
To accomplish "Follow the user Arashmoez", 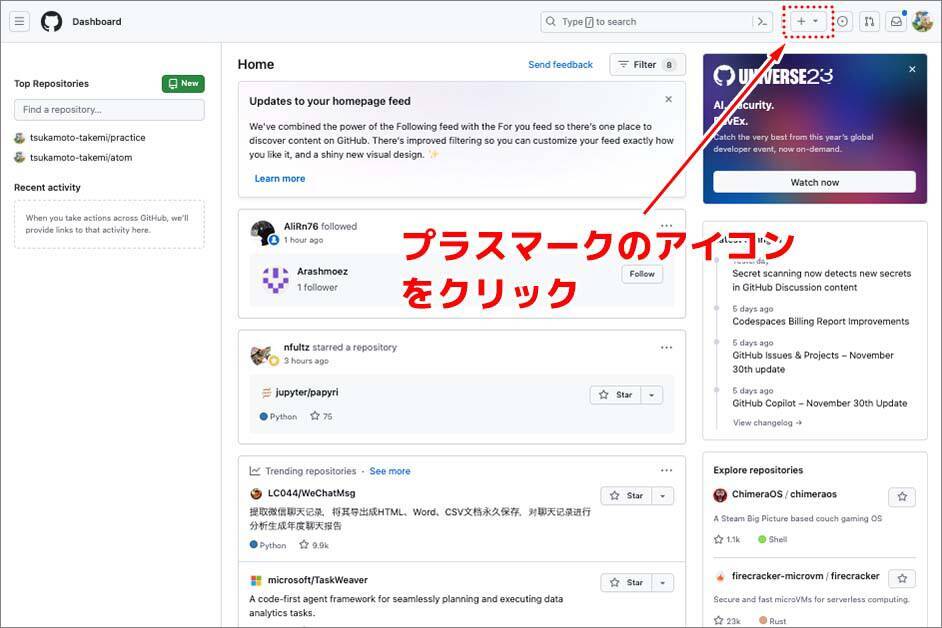I will 642,274.
